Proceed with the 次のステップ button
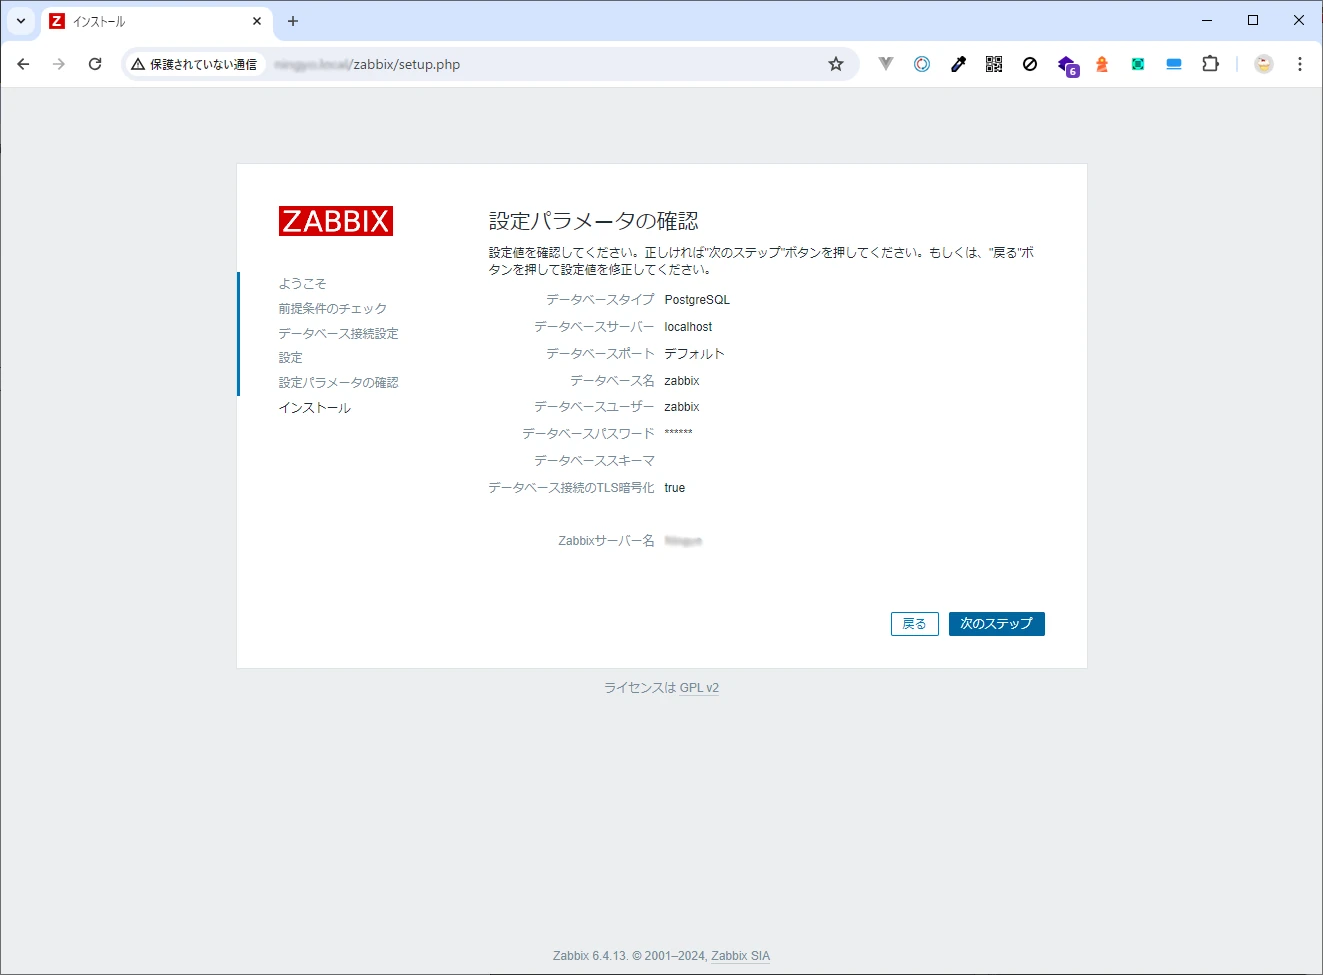 tap(997, 624)
